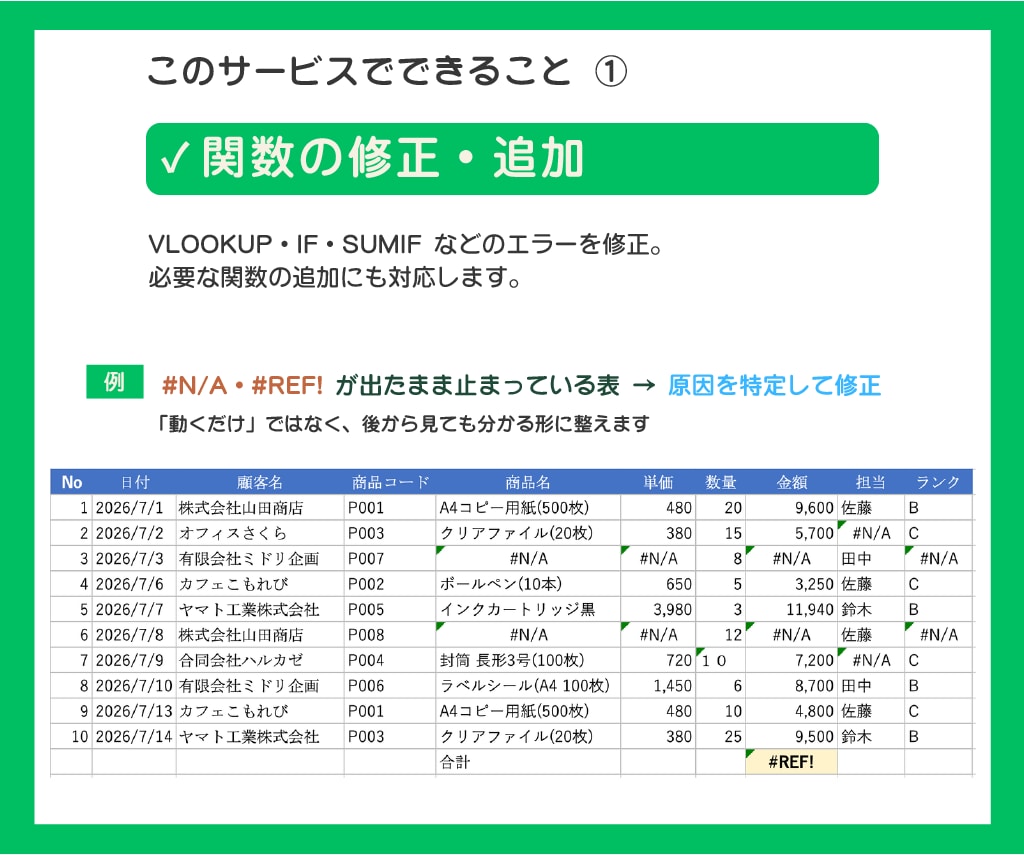The image size is (1024, 855).
Task: Click the #N/A ランク cell in P007 row
Action: coord(938,558)
